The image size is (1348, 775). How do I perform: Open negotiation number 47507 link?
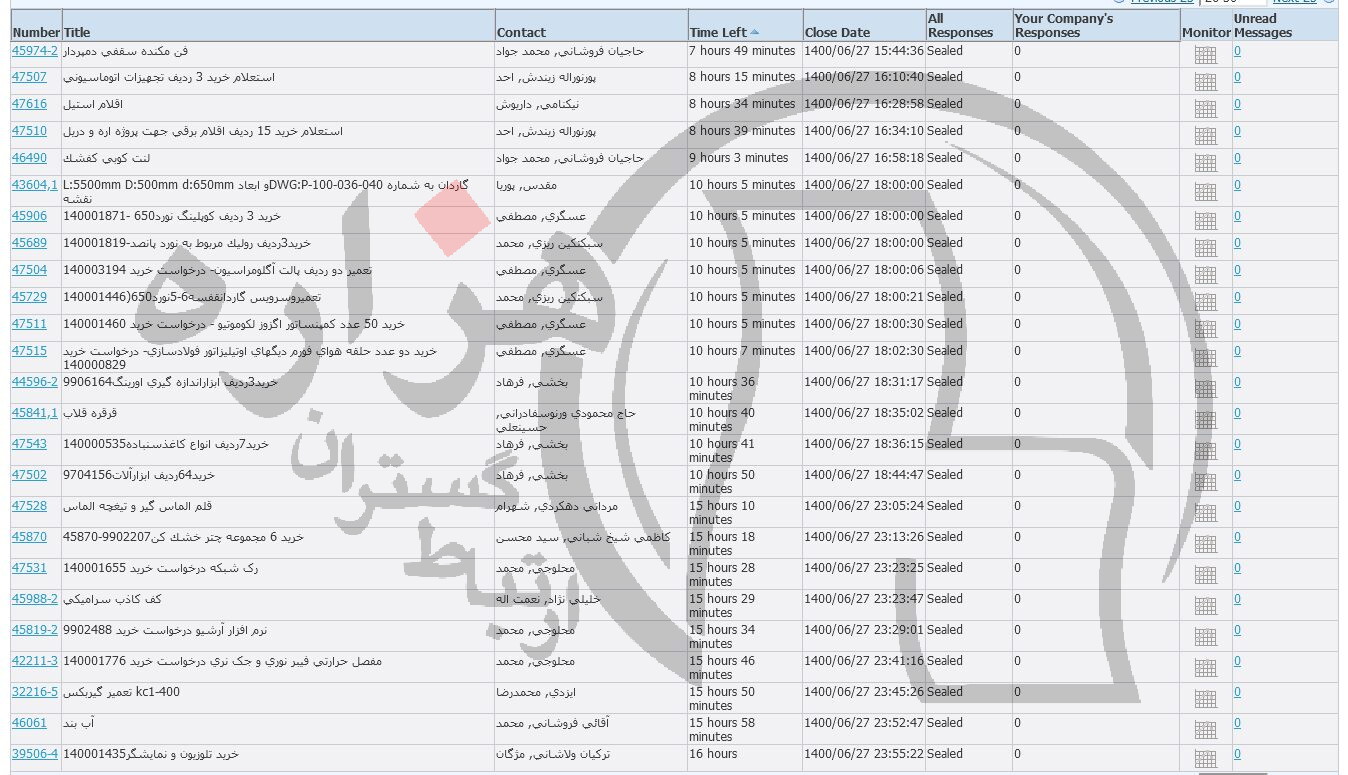coord(29,77)
